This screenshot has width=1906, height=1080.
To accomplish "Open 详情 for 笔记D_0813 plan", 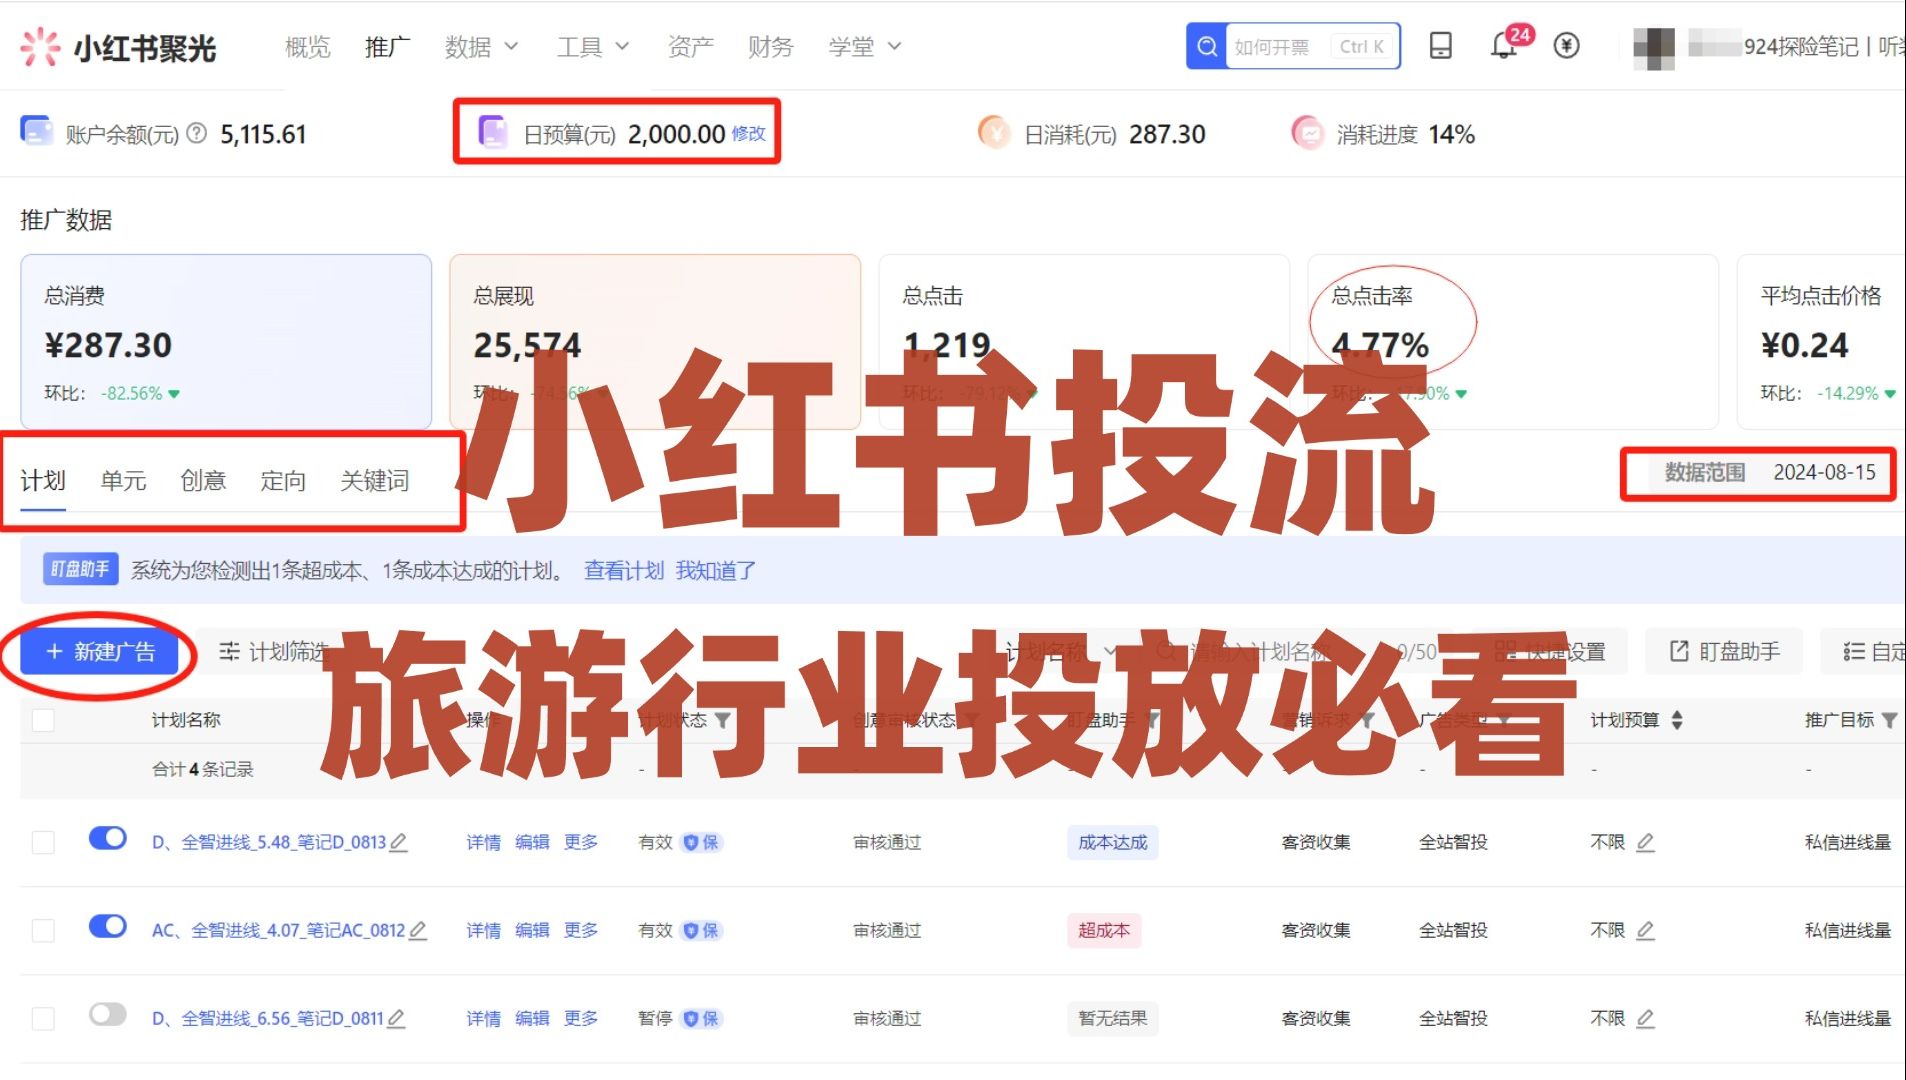I will coord(483,843).
